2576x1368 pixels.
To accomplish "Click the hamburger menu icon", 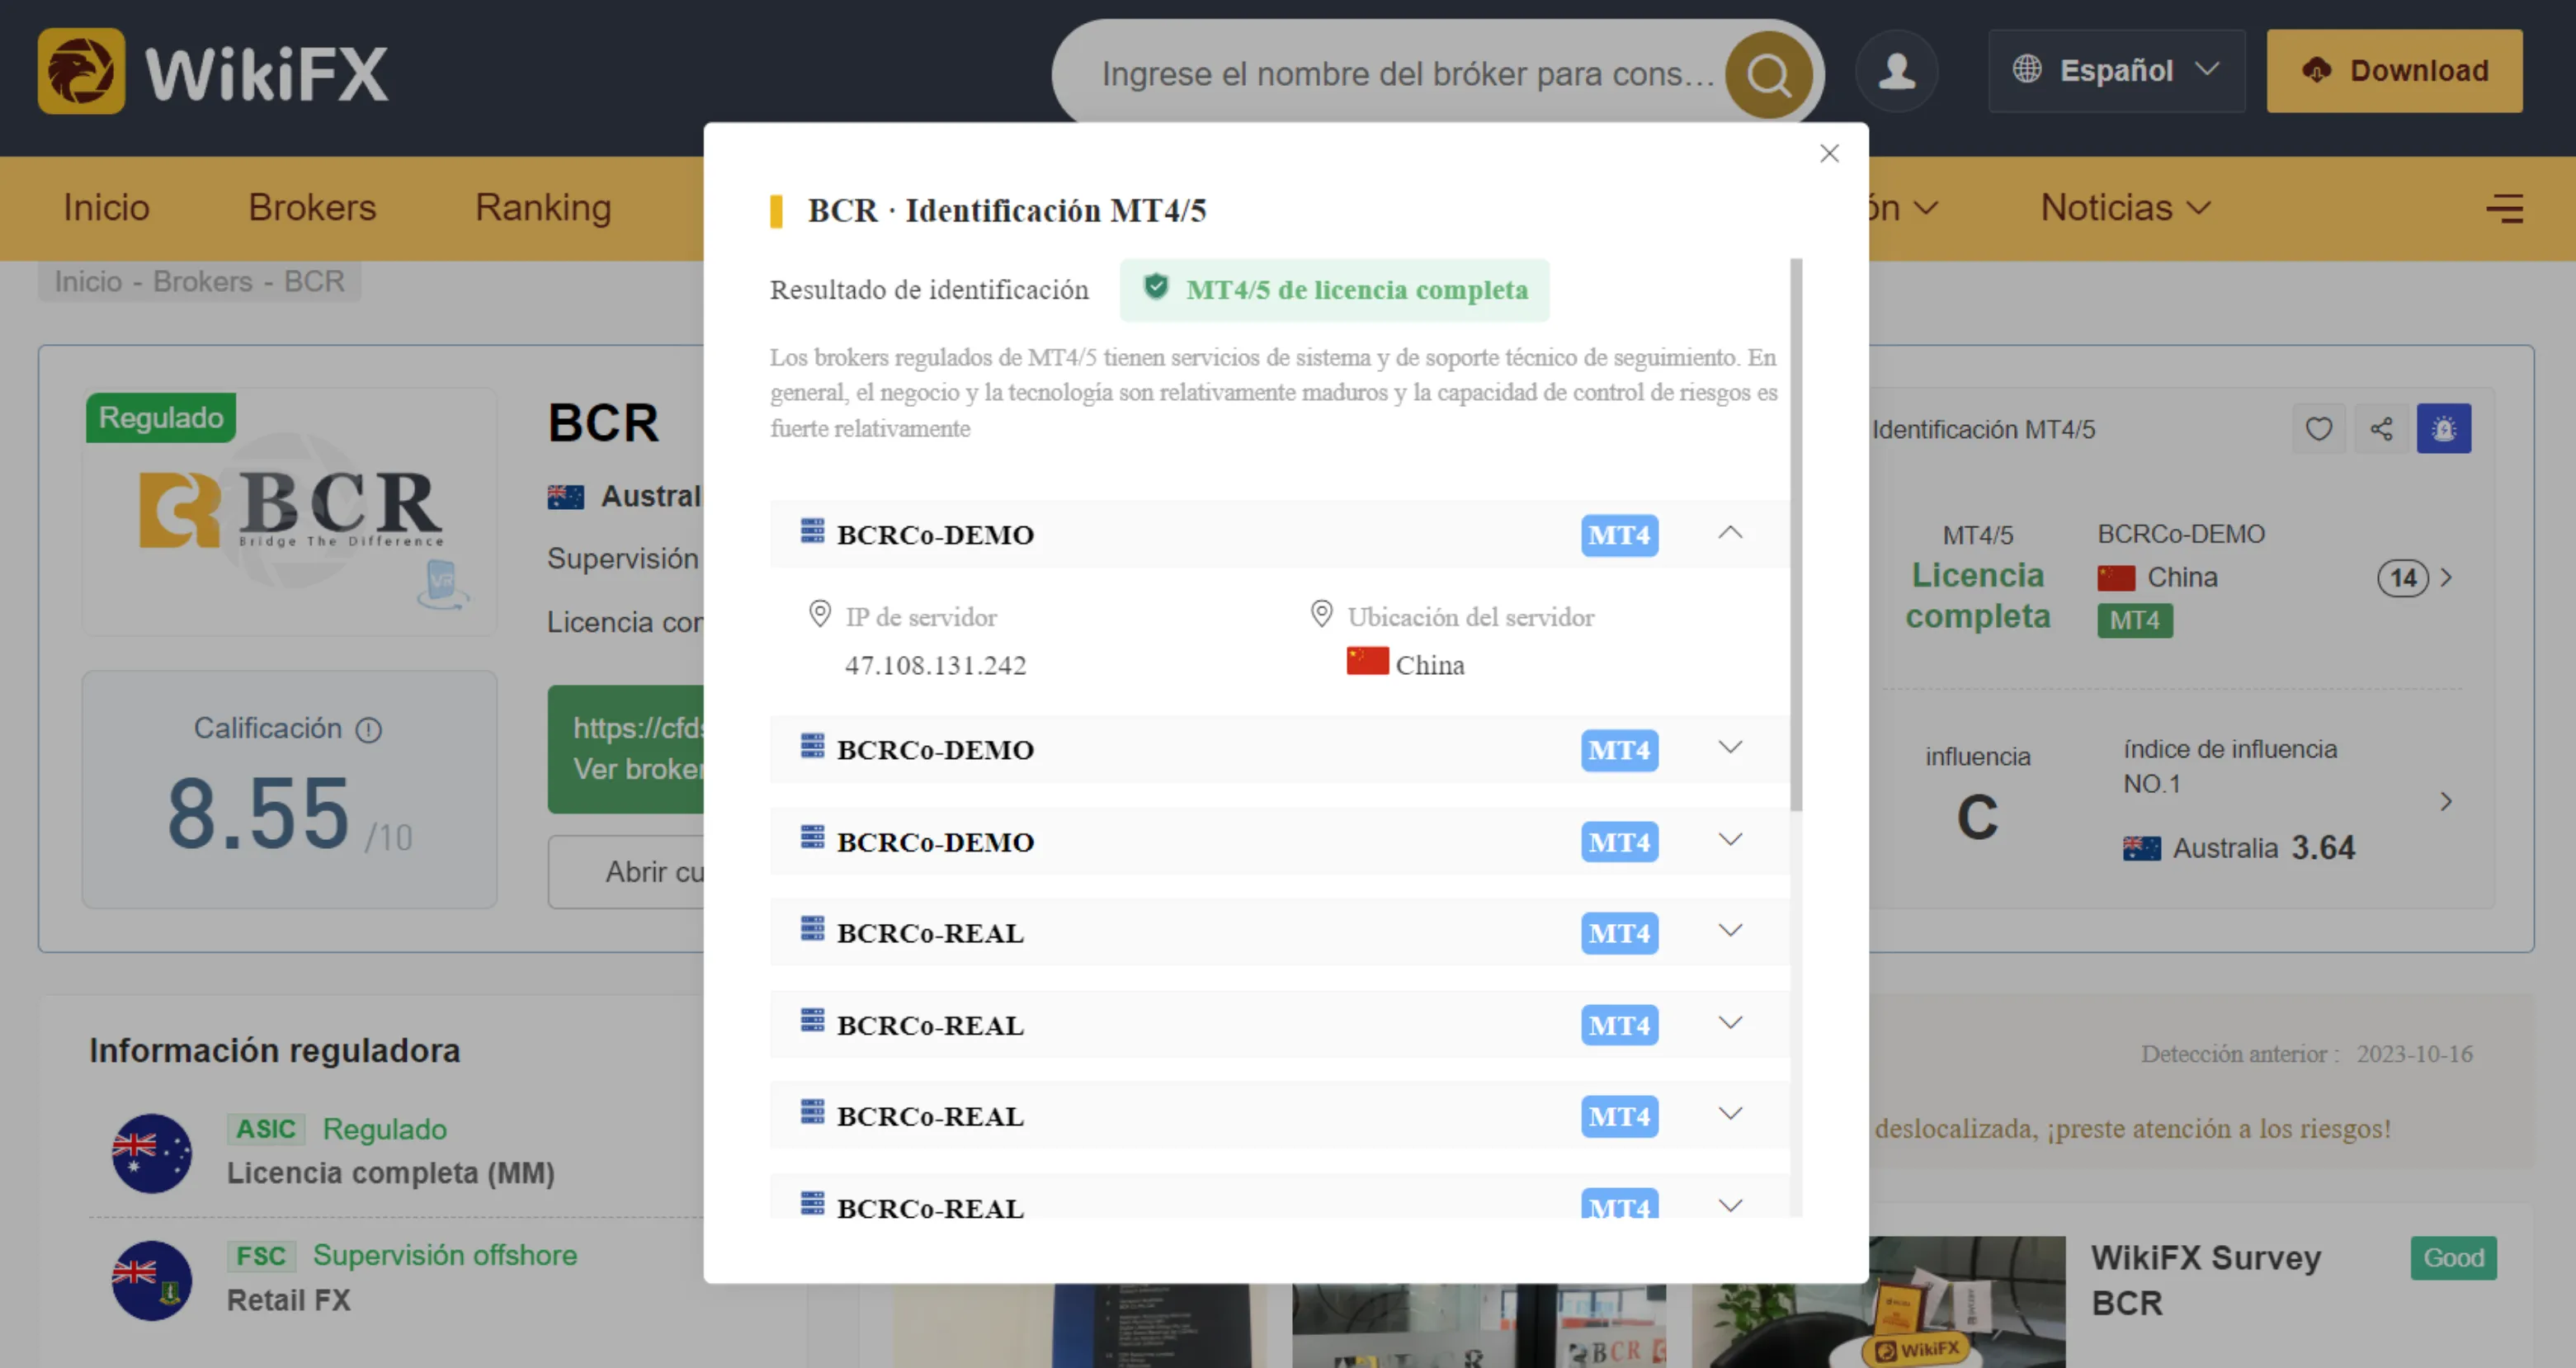I will tap(2505, 208).
